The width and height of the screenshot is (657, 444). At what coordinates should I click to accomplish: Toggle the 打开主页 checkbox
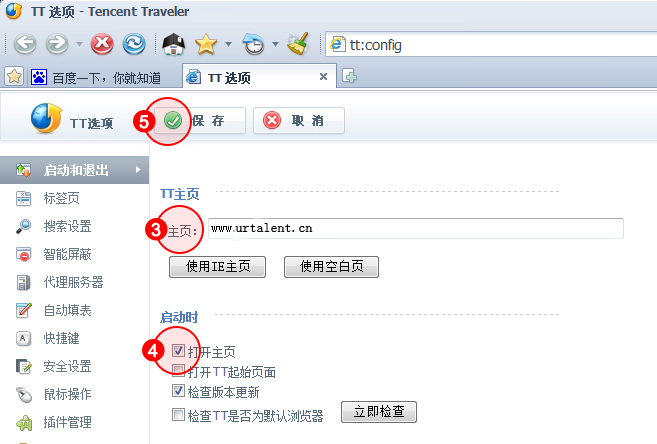pos(178,351)
